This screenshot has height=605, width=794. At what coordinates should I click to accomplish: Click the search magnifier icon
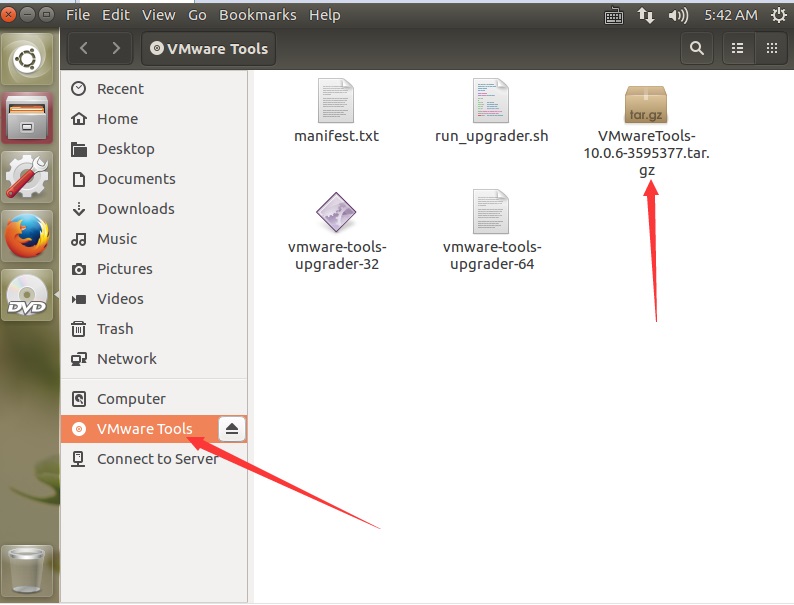coord(696,48)
